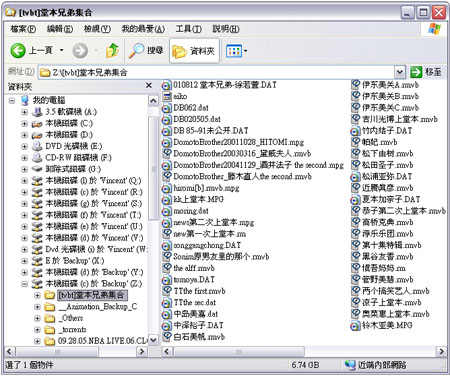This screenshot has height=376, width=450.
Task: Open the 編輯(E) menu
Action: point(60,29)
